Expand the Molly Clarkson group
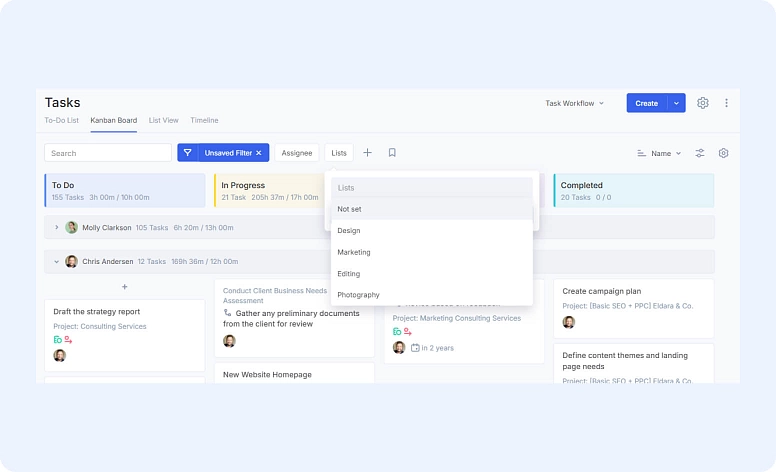Image resolution: width=776 pixels, height=472 pixels. 57,228
